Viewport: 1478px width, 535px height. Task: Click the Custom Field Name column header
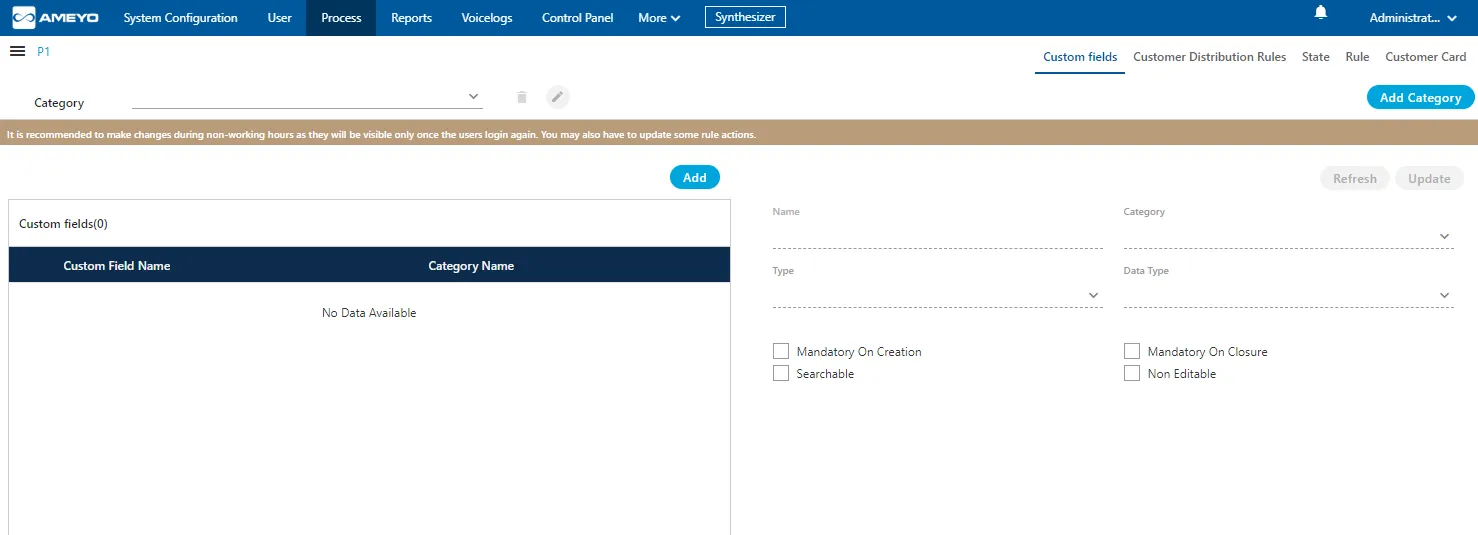(117, 265)
